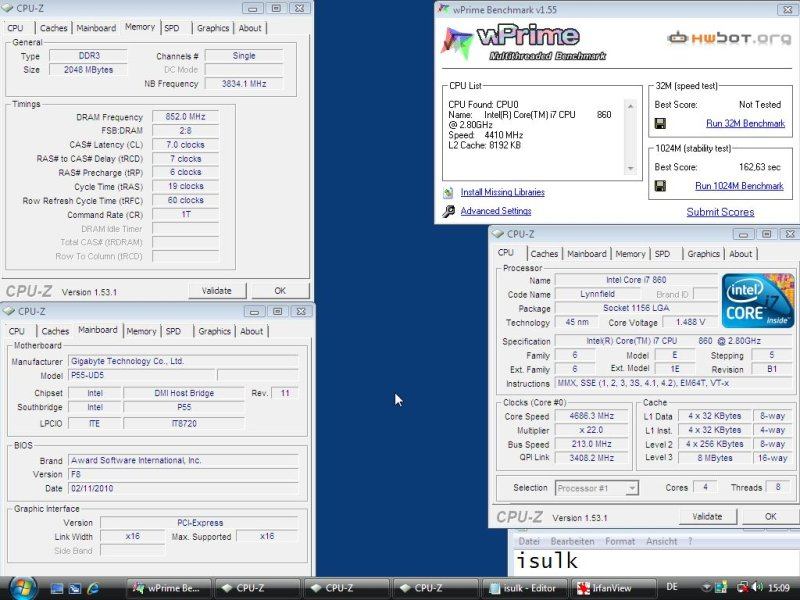Click the Command Rate 1T value
The height and width of the screenshot is (600, 800).
186,215
